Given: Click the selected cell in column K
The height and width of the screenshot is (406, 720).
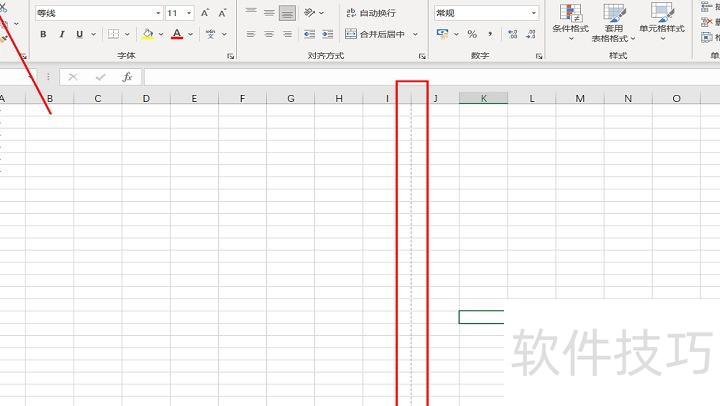Looking at the screenshot, I should tap(482, 317).
